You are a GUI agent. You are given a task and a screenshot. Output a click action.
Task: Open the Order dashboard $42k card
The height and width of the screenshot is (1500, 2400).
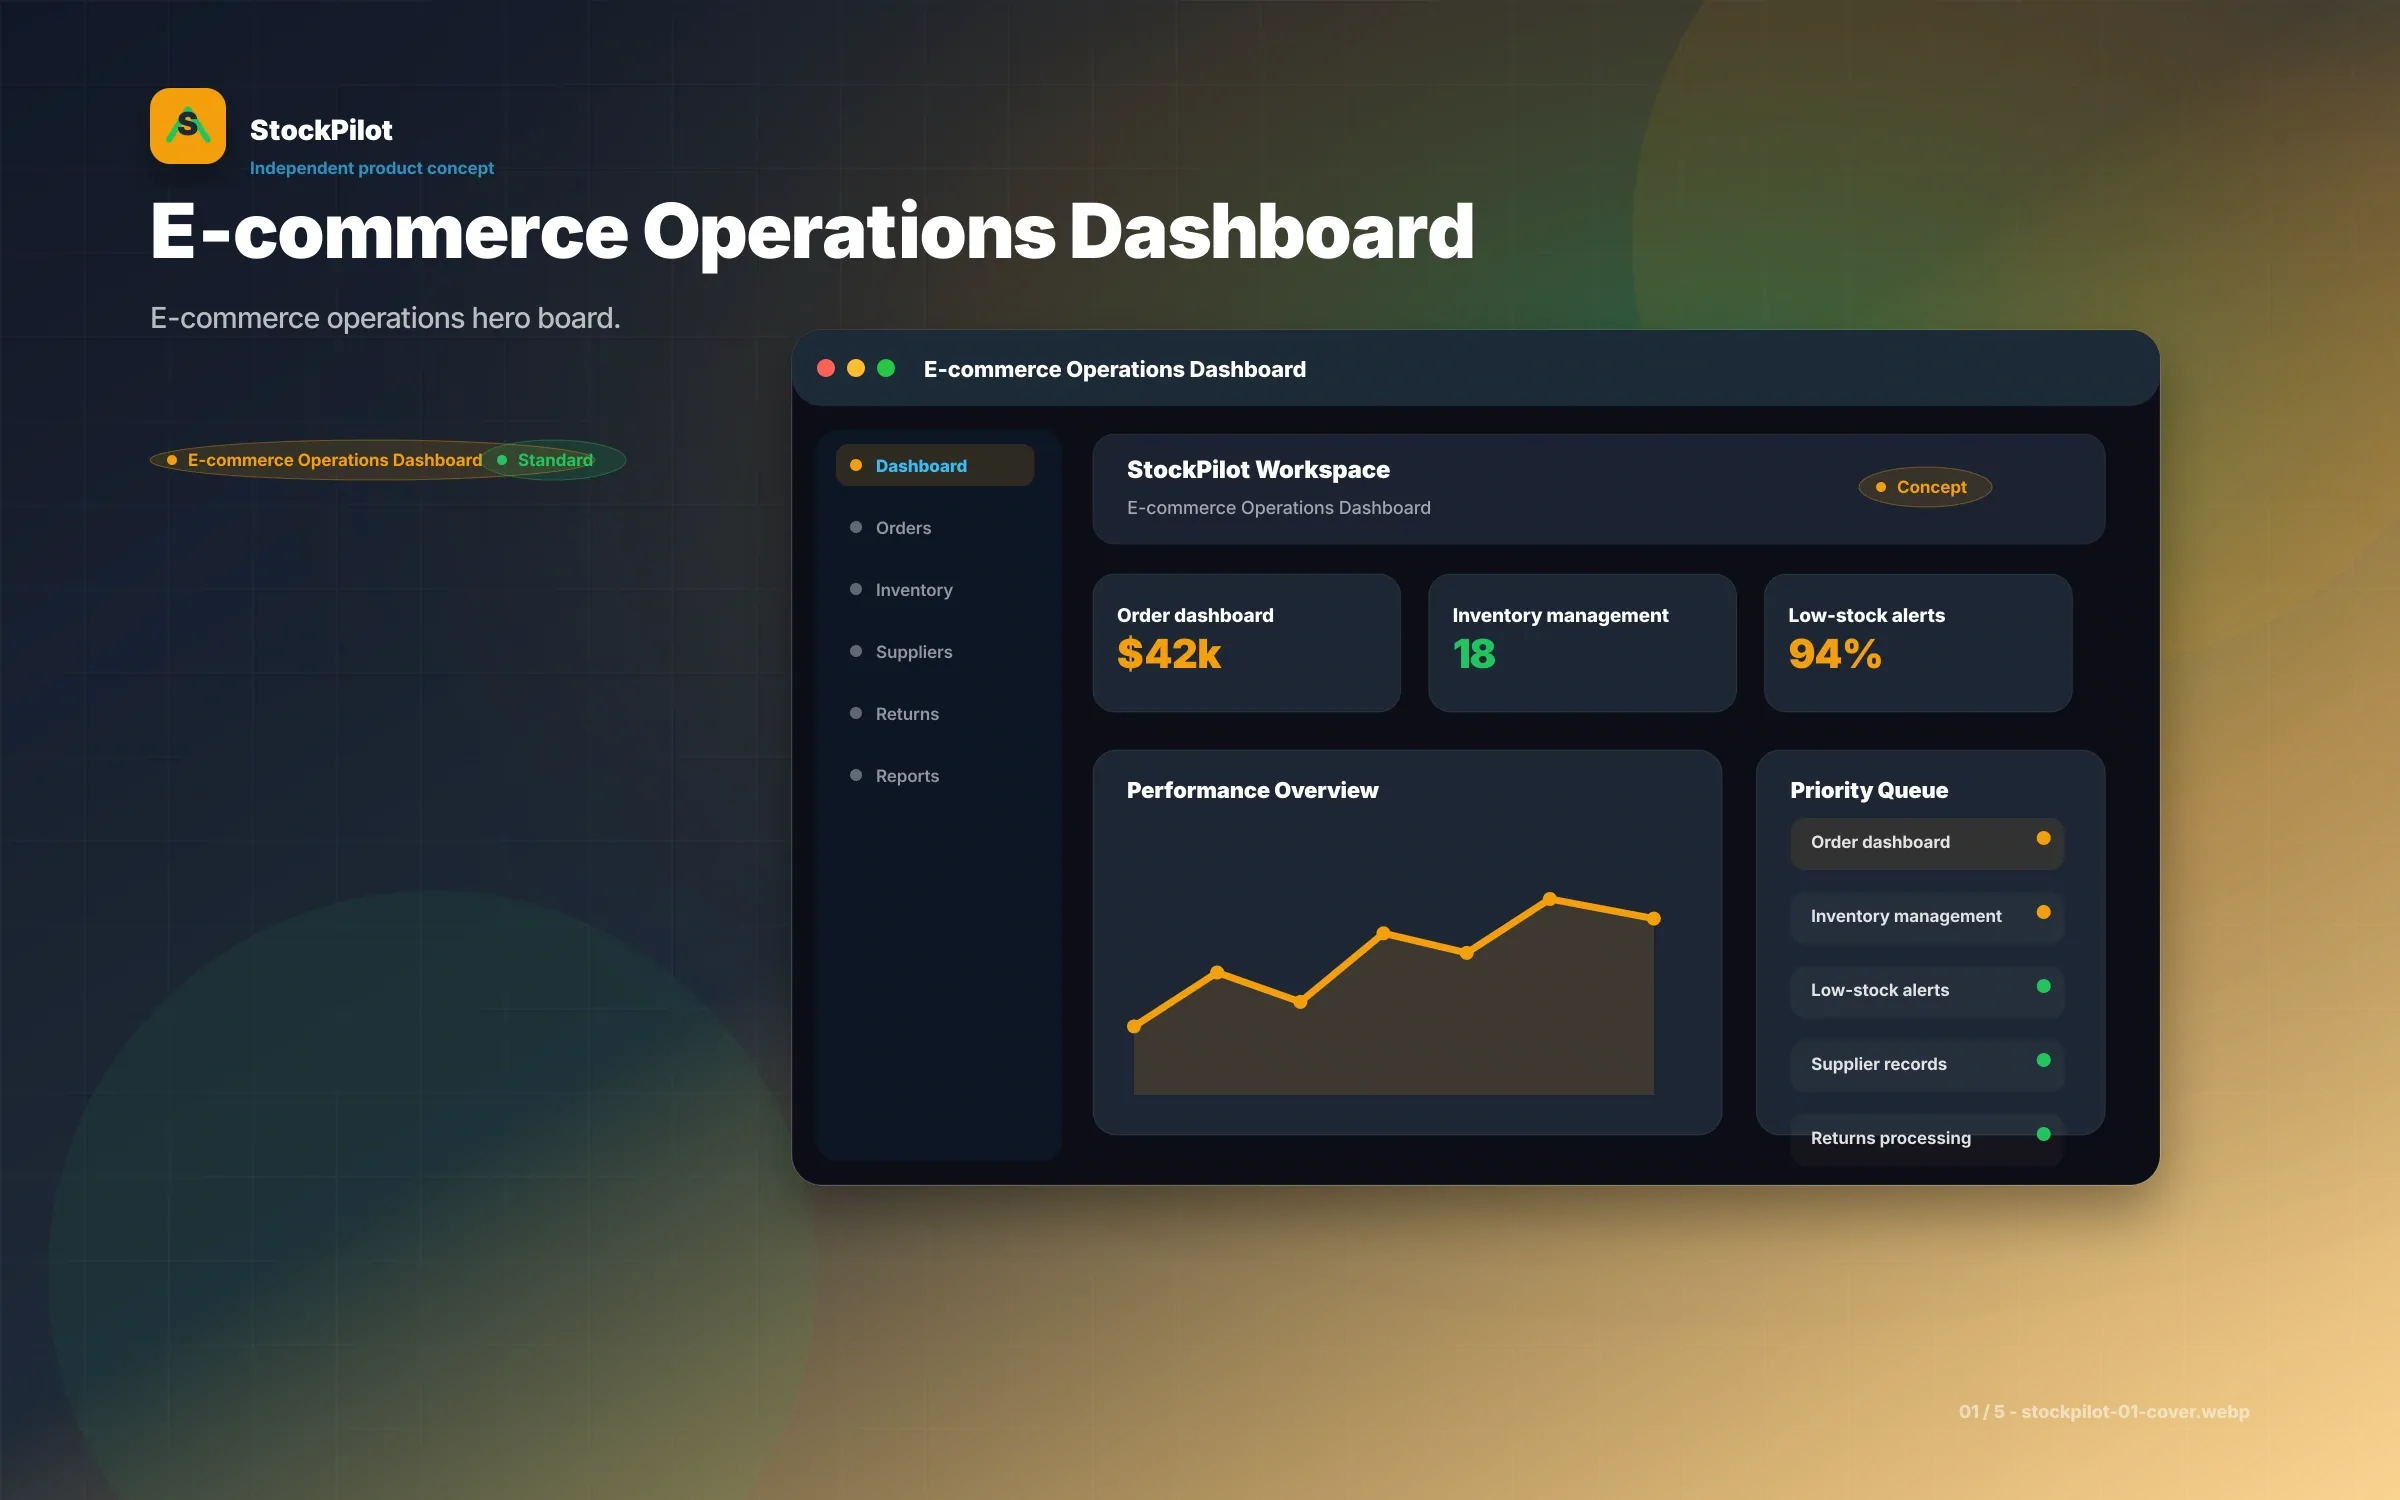1246,642
